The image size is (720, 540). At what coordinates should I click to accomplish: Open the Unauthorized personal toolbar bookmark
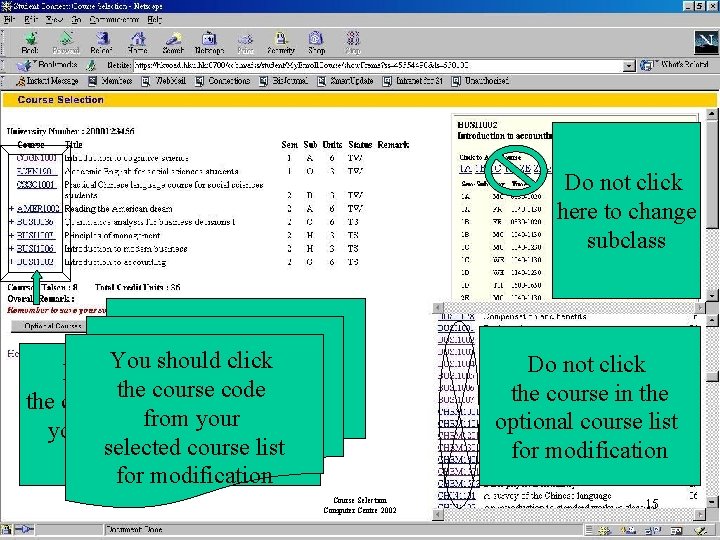point(480,81)
